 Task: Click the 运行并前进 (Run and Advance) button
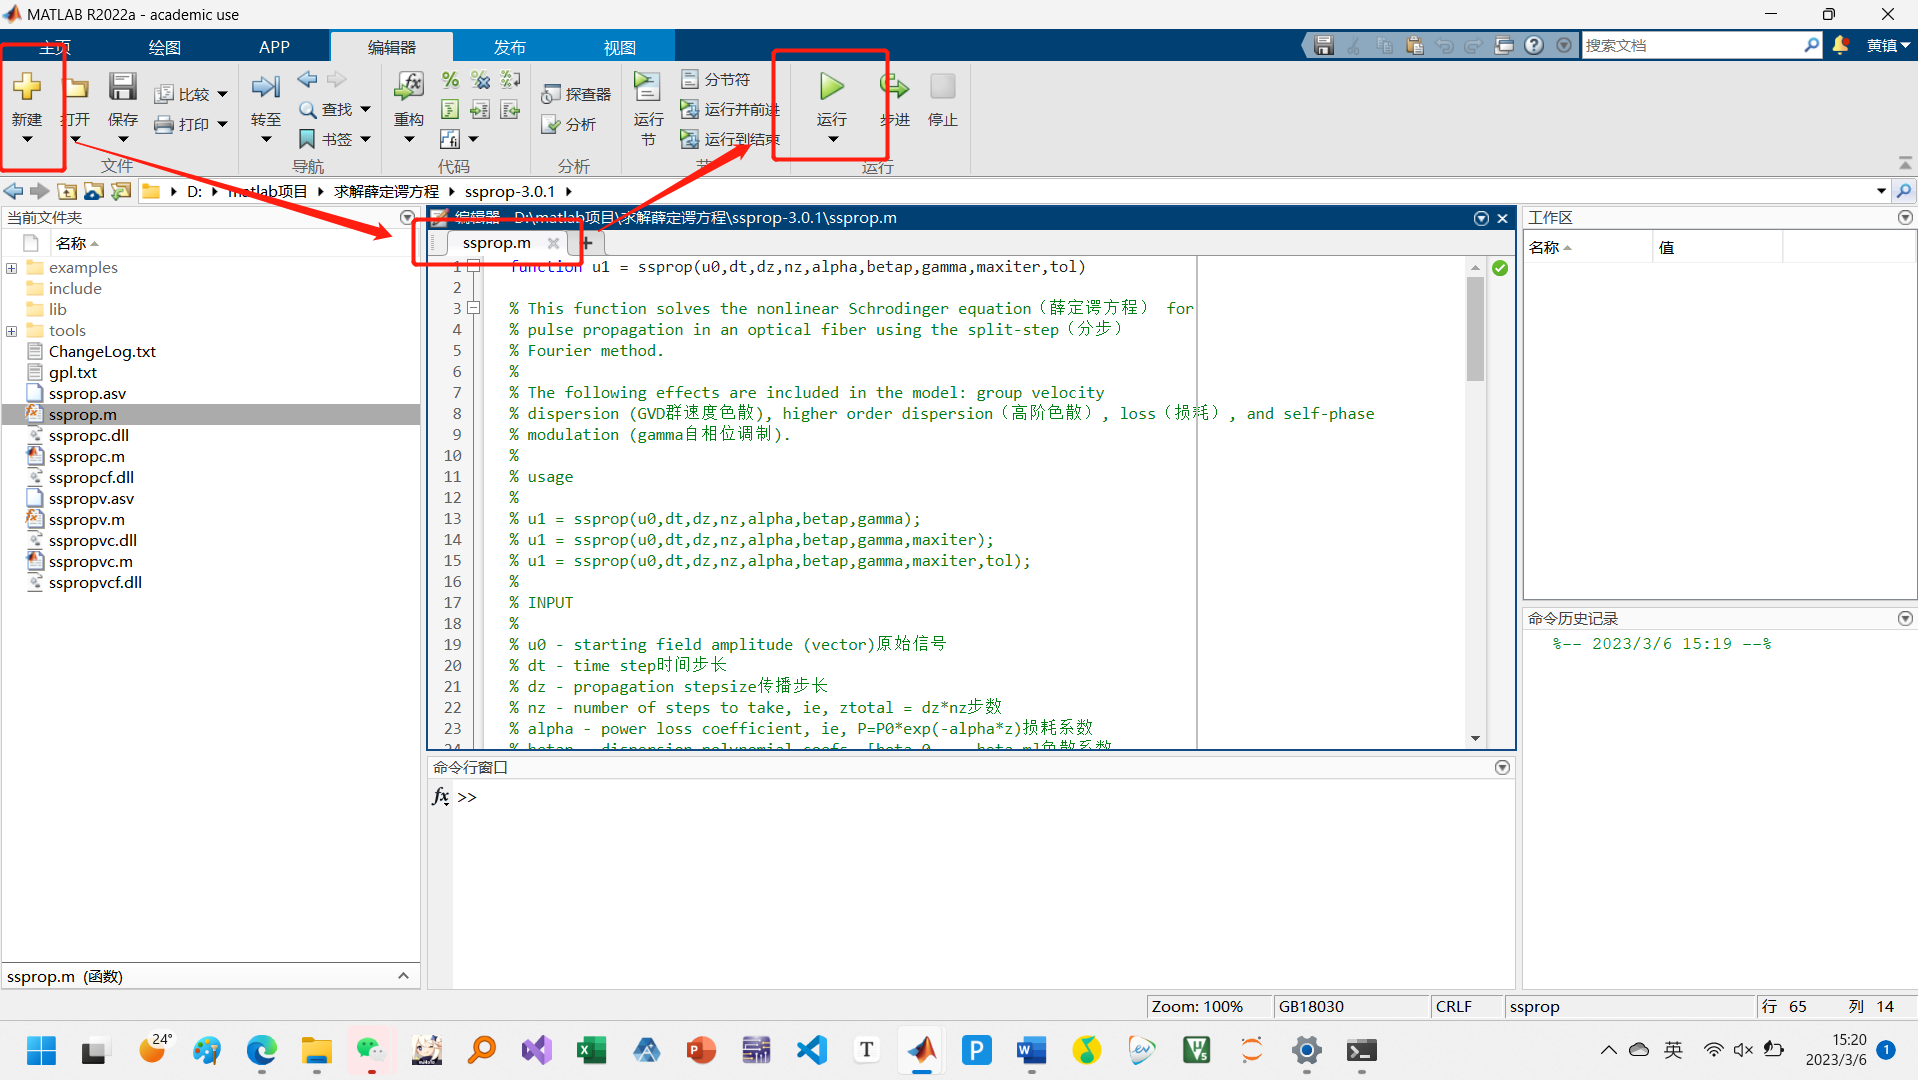click(x=730, y=109)
